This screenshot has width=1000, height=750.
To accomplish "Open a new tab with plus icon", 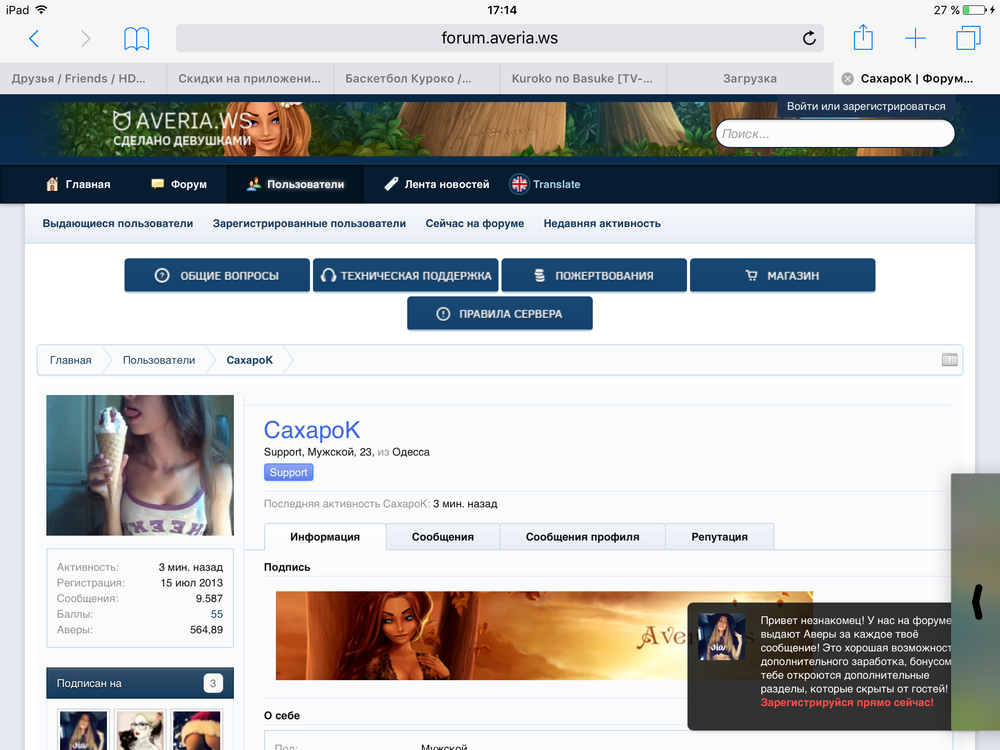I will click(915, 39).
